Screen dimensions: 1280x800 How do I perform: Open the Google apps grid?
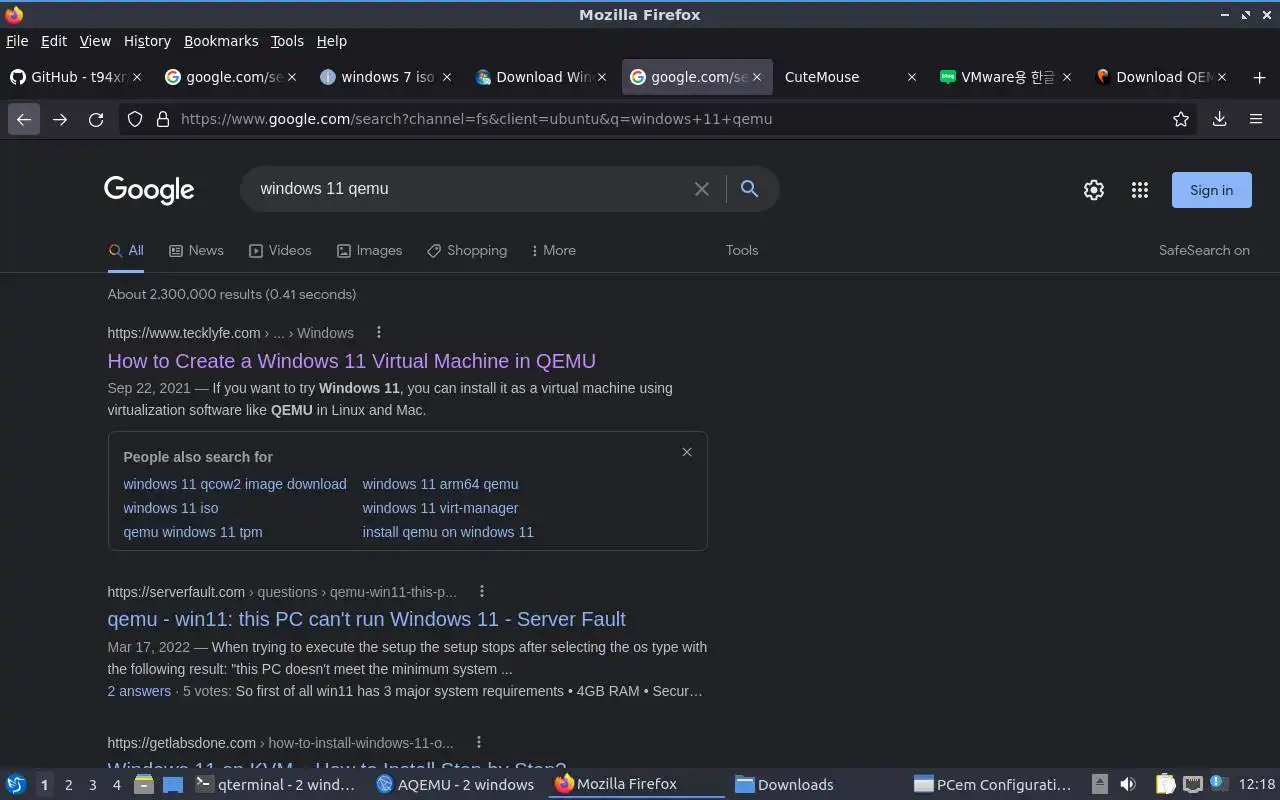point(1140,190)
